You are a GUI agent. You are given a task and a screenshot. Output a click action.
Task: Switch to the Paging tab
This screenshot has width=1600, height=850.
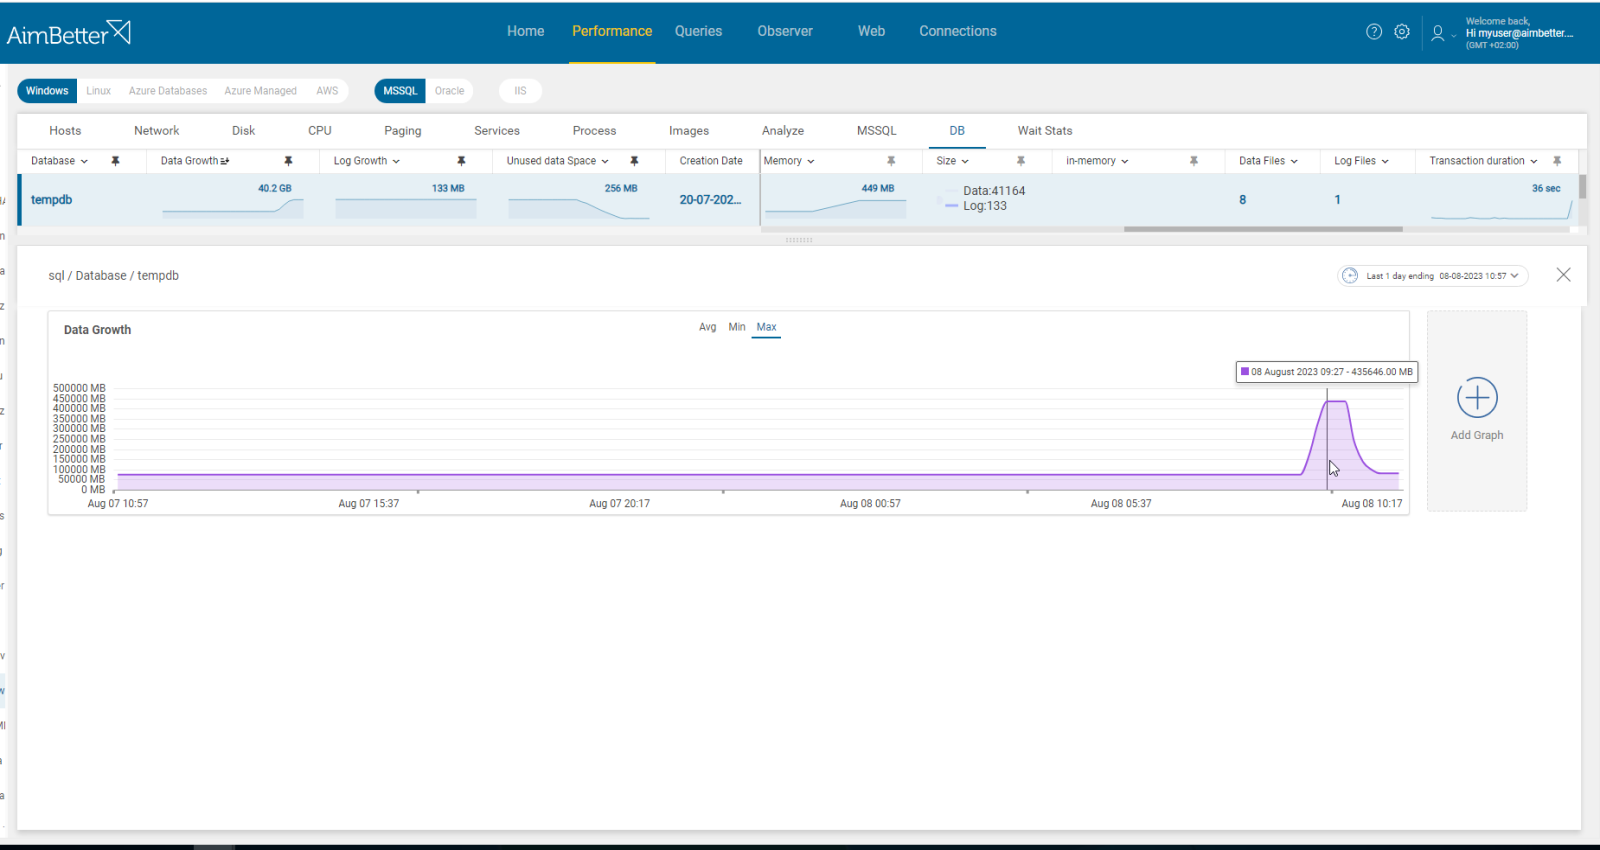pos(403,131)
